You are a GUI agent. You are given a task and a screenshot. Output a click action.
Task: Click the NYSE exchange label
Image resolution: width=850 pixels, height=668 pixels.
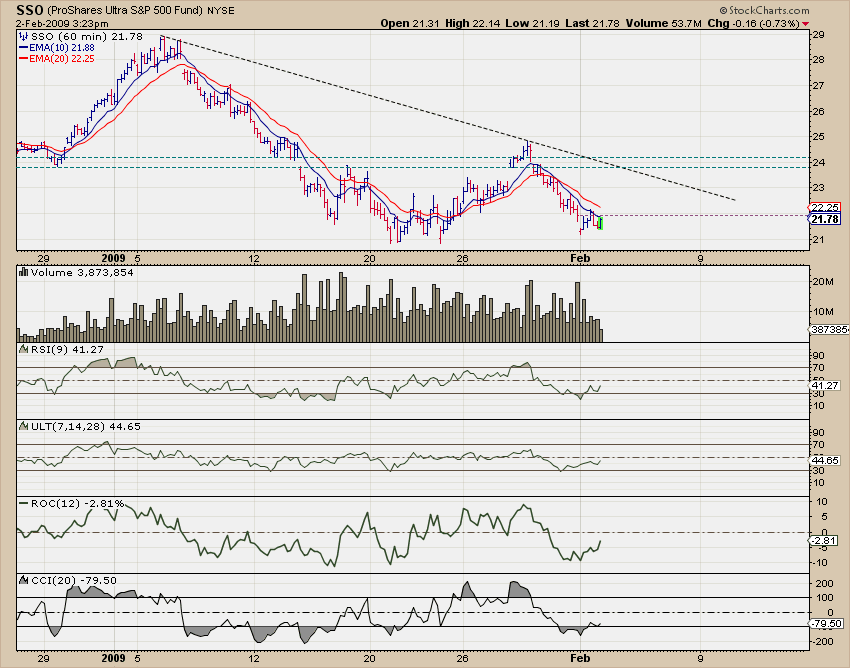[x=221, y=11]
